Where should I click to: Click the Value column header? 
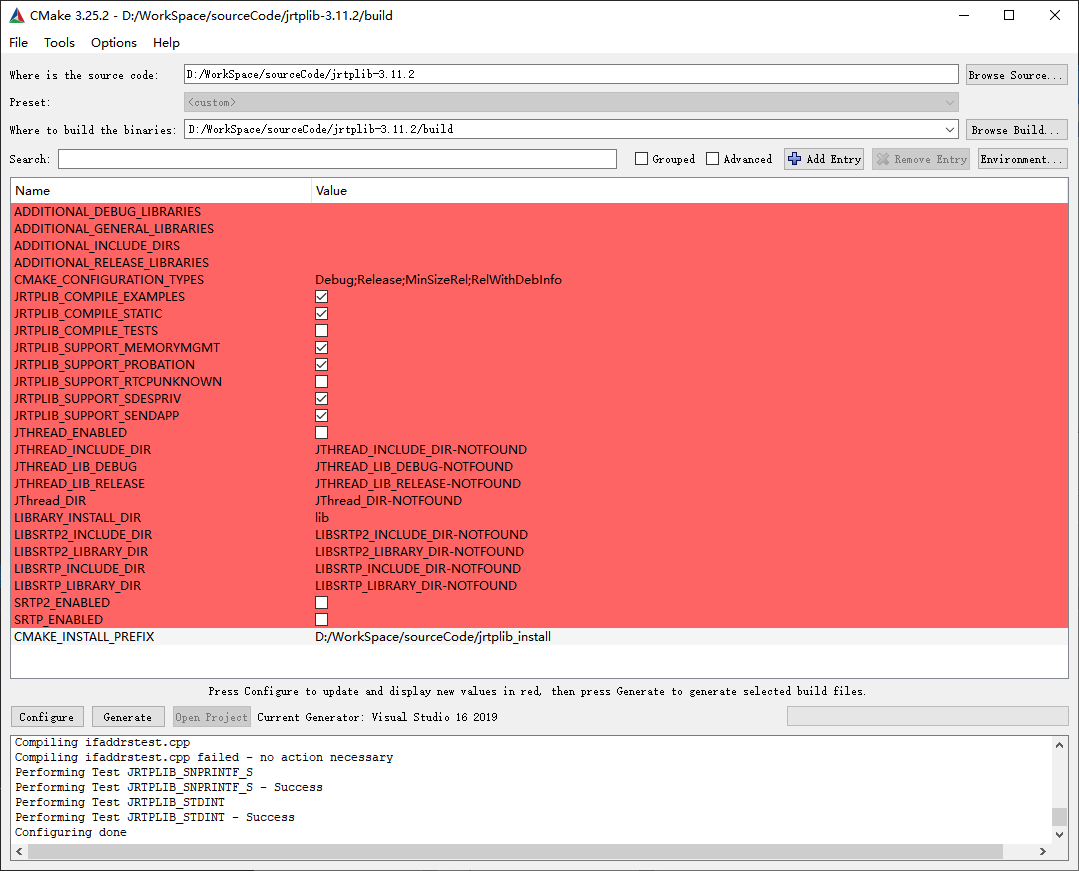[690, 191]
